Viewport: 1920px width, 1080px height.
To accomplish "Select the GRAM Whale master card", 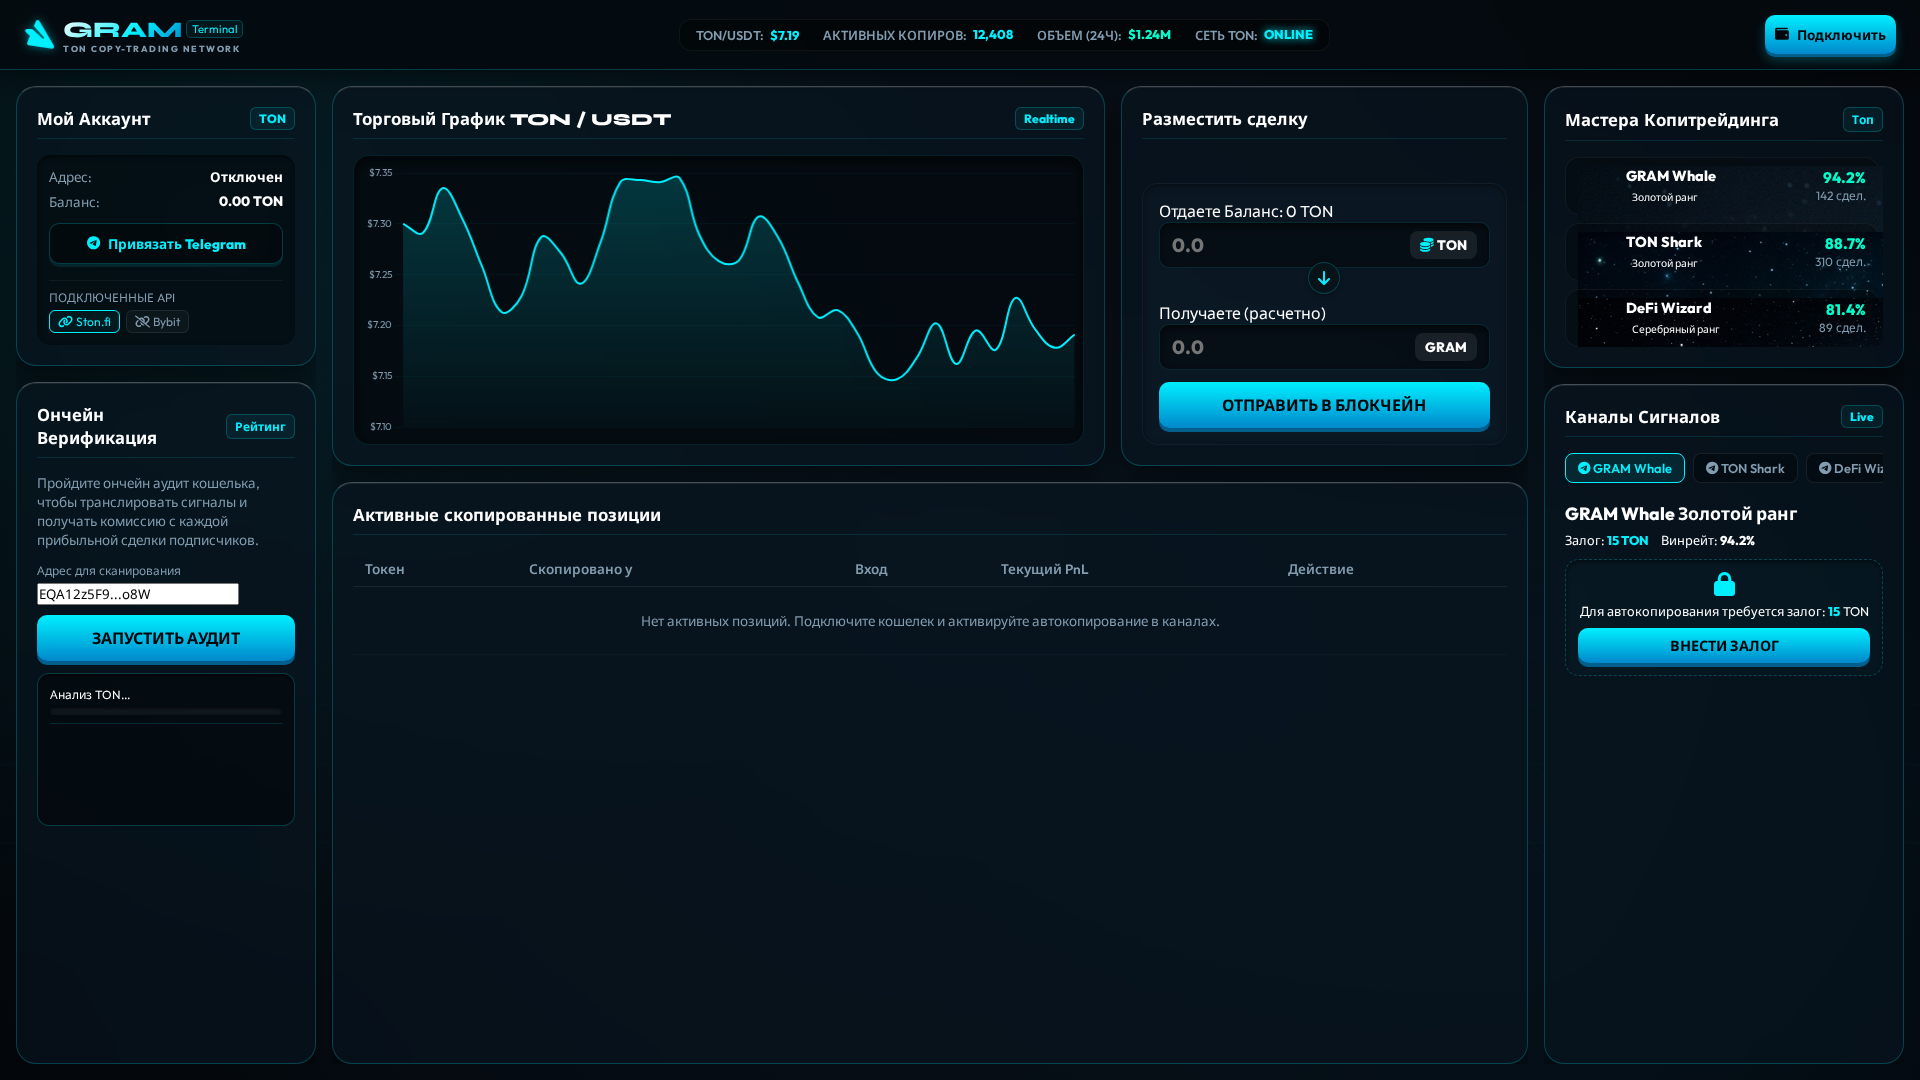I will point(1724,186).
